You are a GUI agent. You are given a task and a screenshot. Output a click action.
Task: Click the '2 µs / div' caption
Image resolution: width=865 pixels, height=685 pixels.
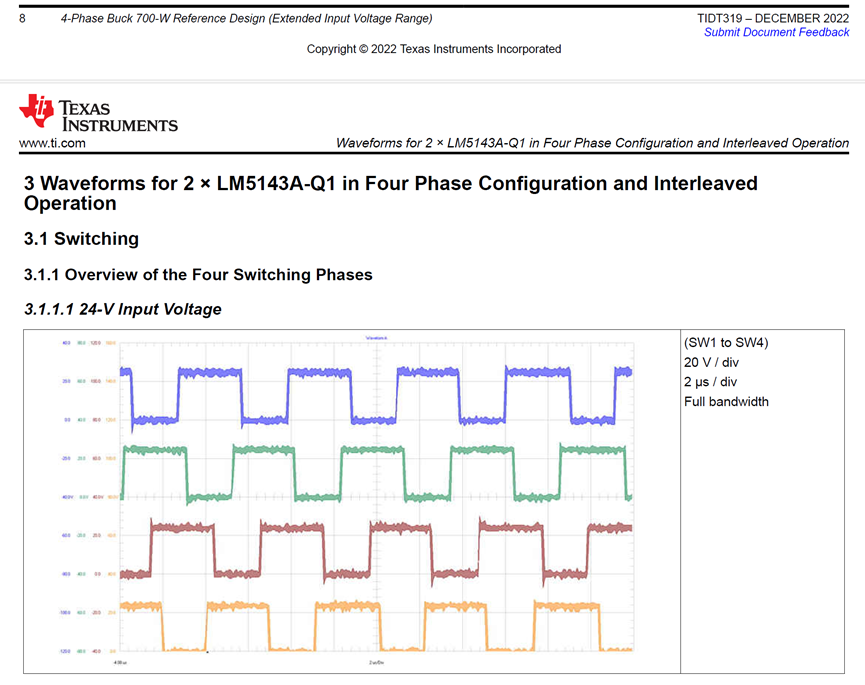point(711,382)
